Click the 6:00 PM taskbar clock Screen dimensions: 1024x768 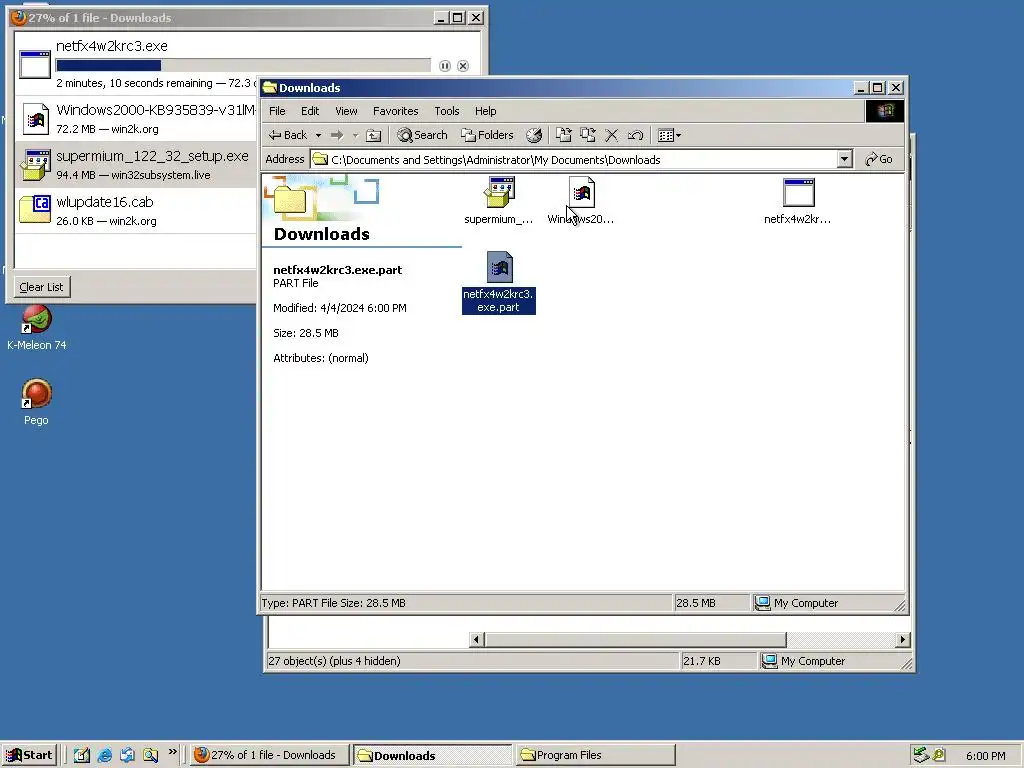[x=985, y=756]
